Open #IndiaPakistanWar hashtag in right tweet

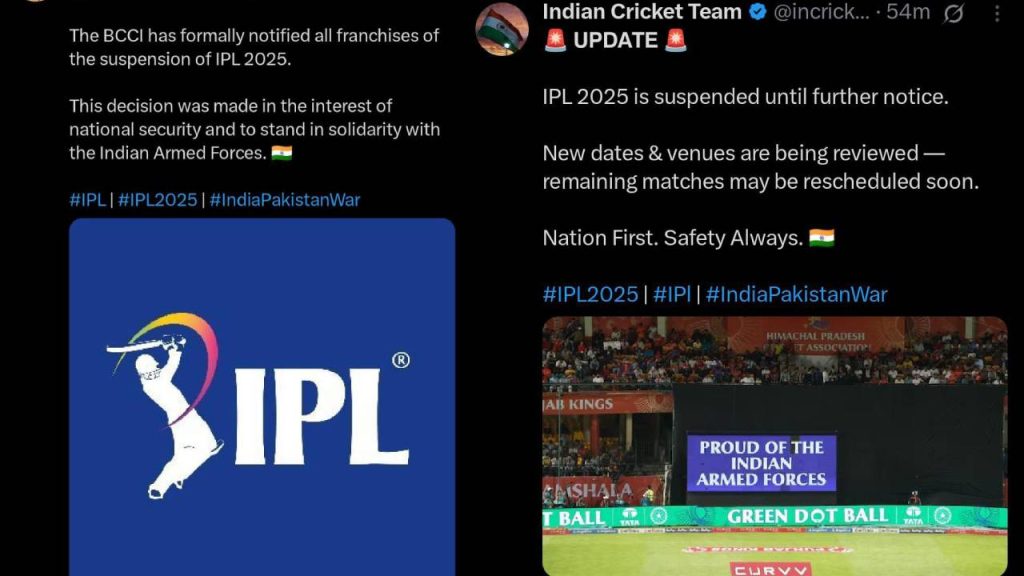coord(797,295)
